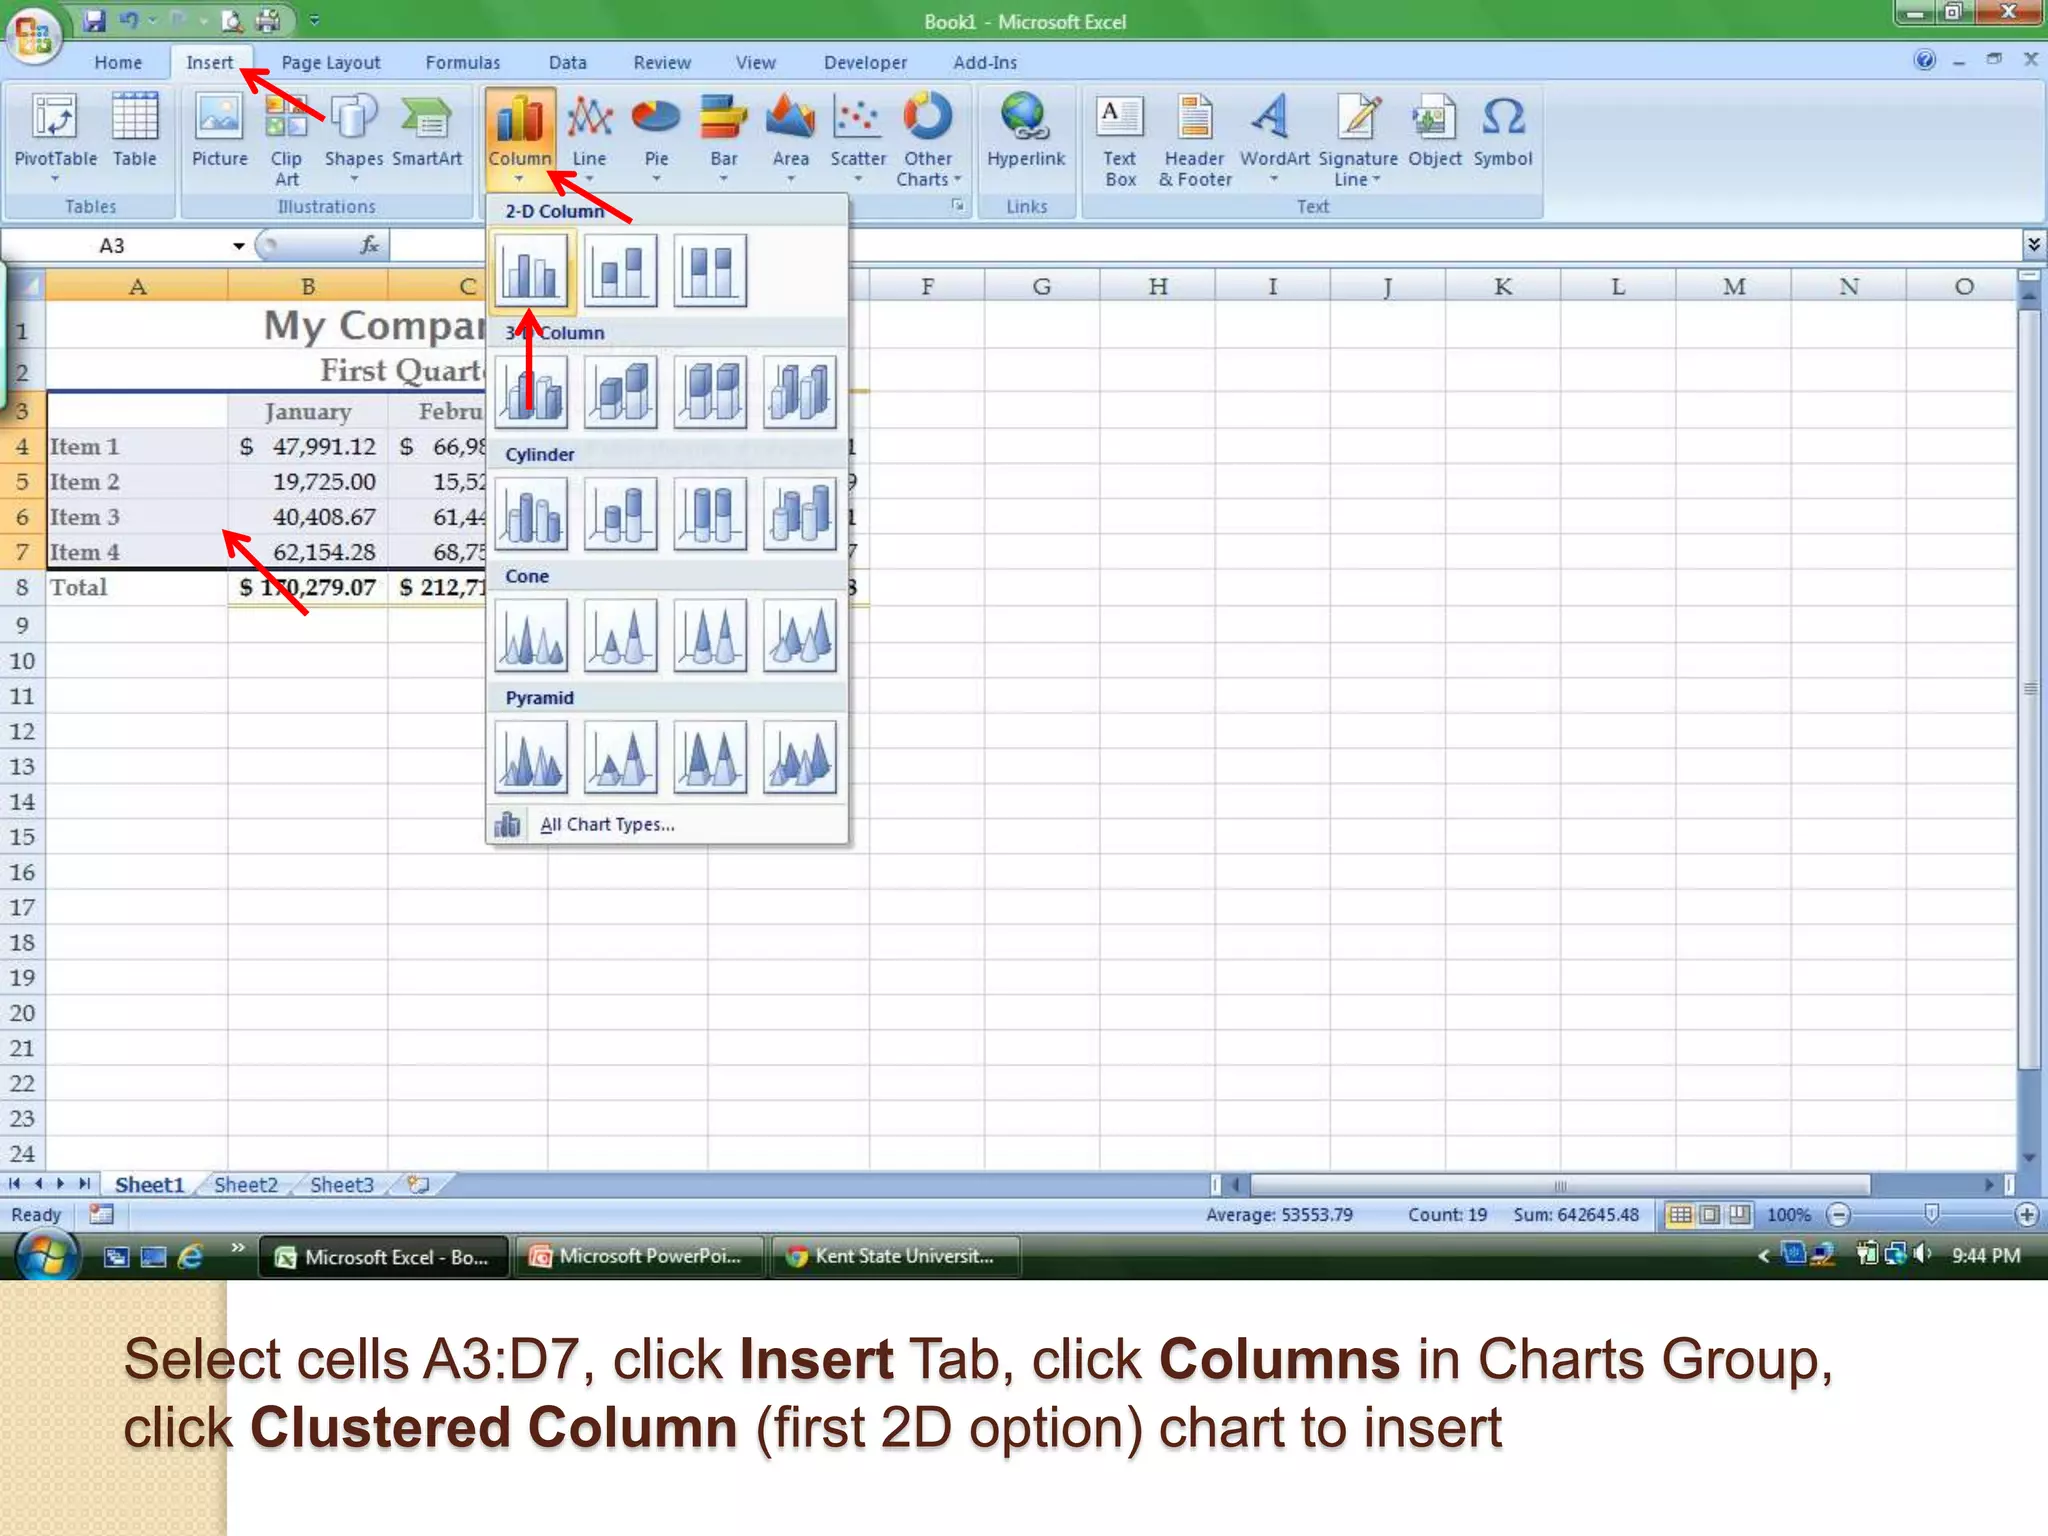The height and width of the screenshot is (1536, 2048).
Task: Open Excel Help
Action: click(1924, 60)
